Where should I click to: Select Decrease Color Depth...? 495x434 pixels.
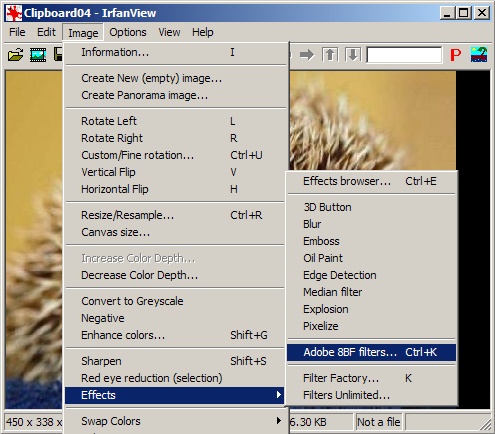click(x=175, y=275)
